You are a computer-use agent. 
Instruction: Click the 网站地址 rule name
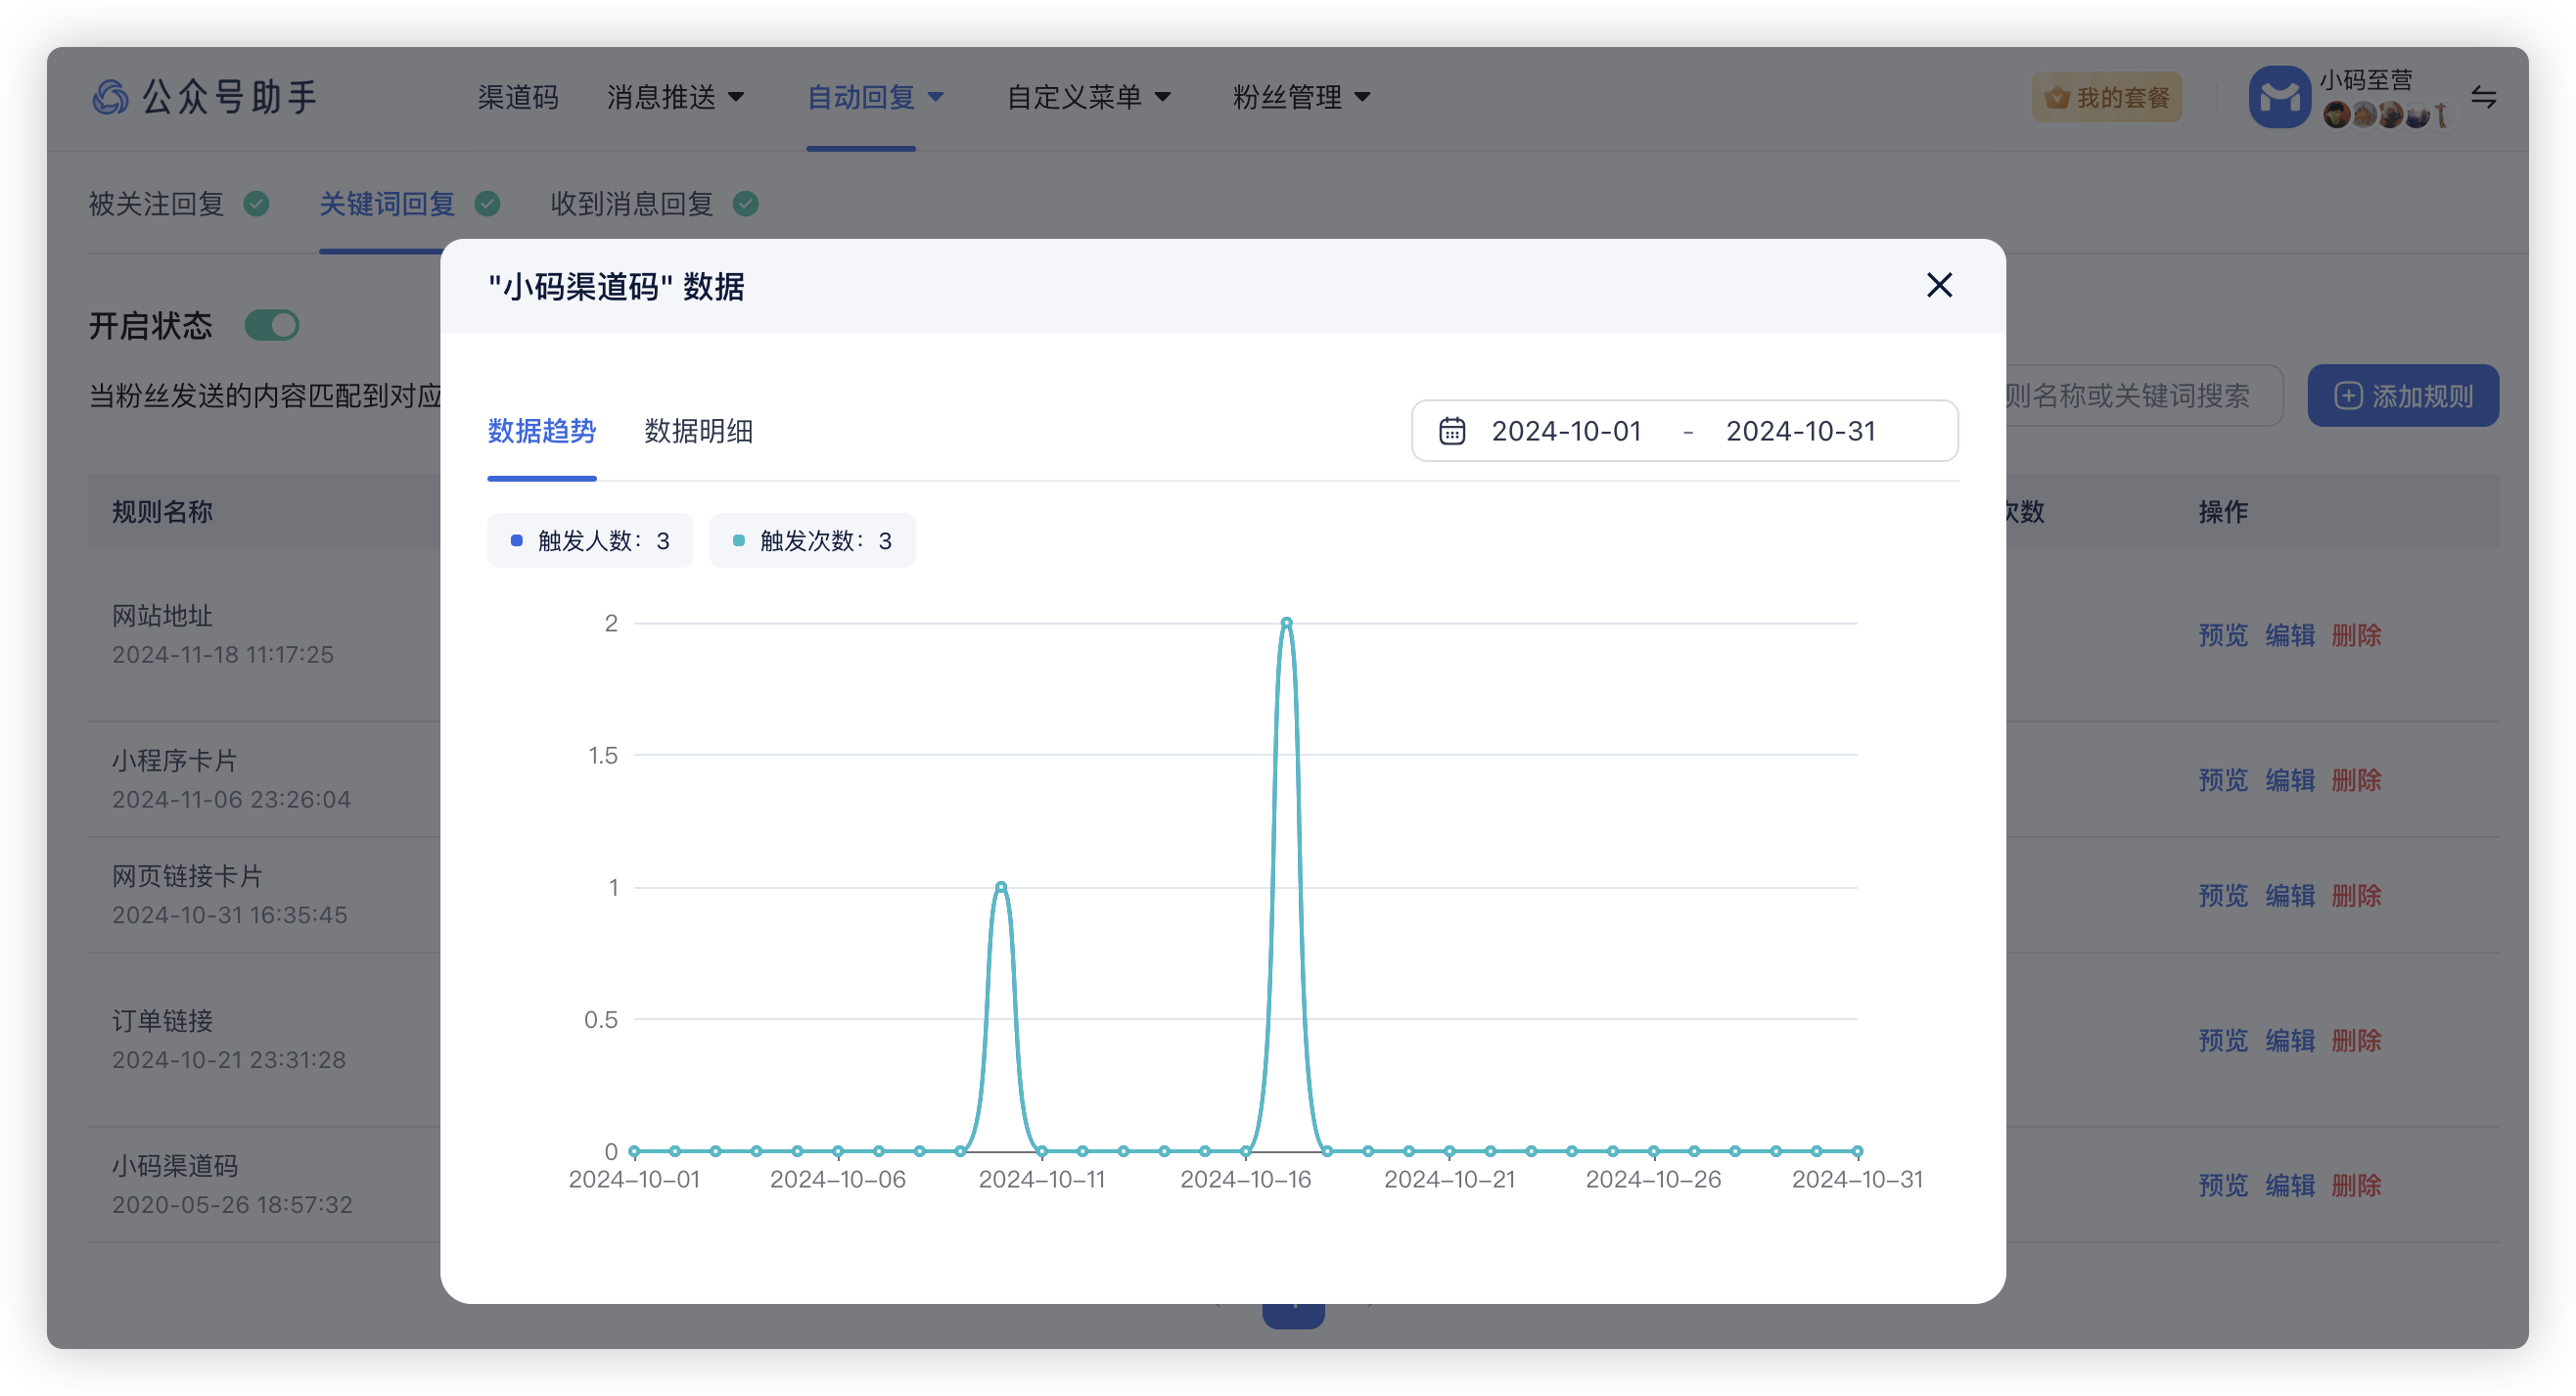click(x=162, y=615)
